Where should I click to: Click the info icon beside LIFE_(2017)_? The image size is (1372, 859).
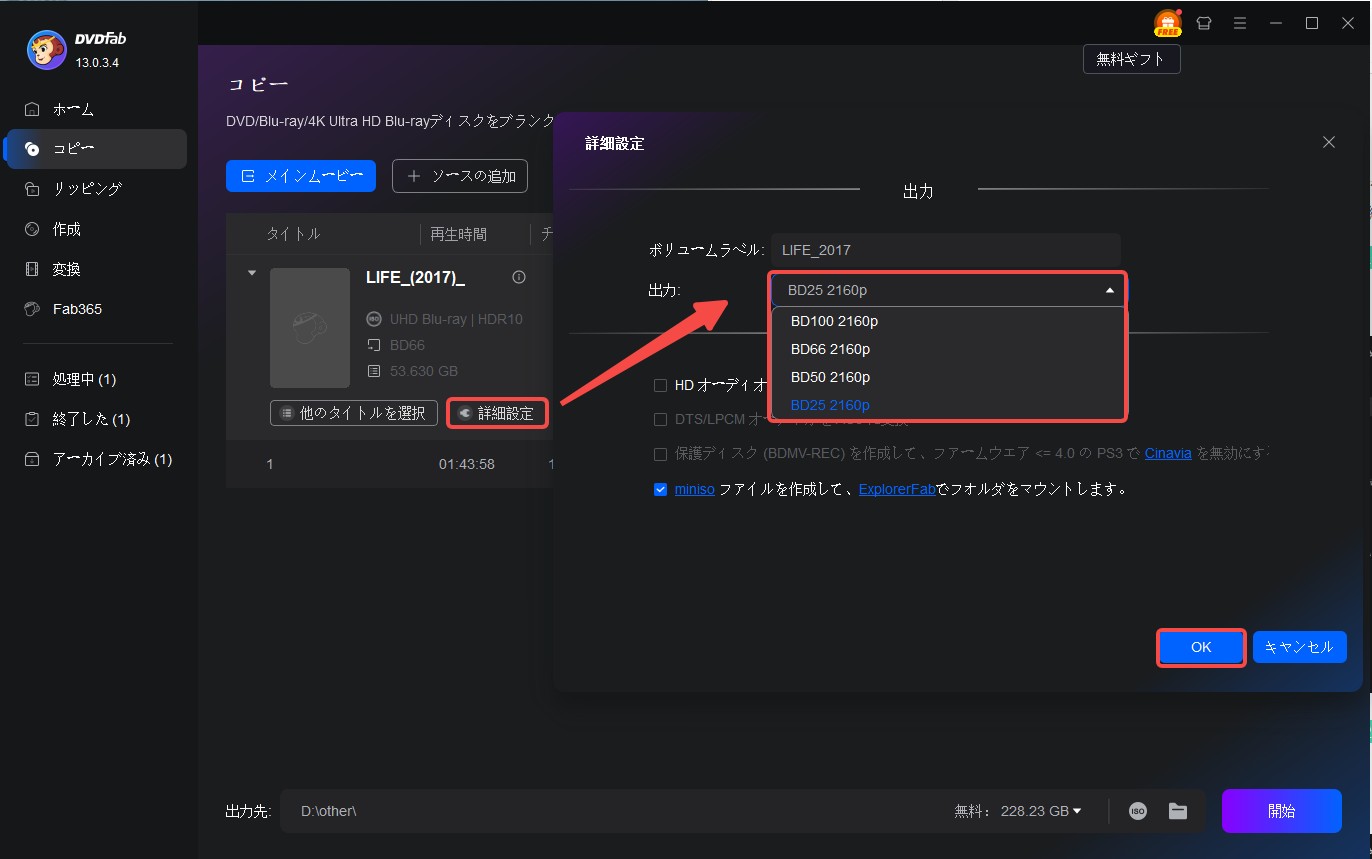518,277
